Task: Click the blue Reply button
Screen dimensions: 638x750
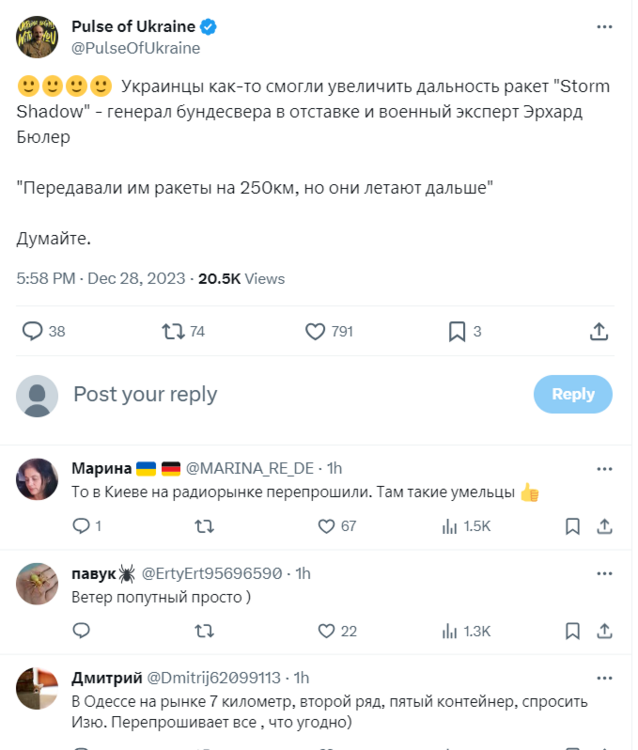Action: 573,394
